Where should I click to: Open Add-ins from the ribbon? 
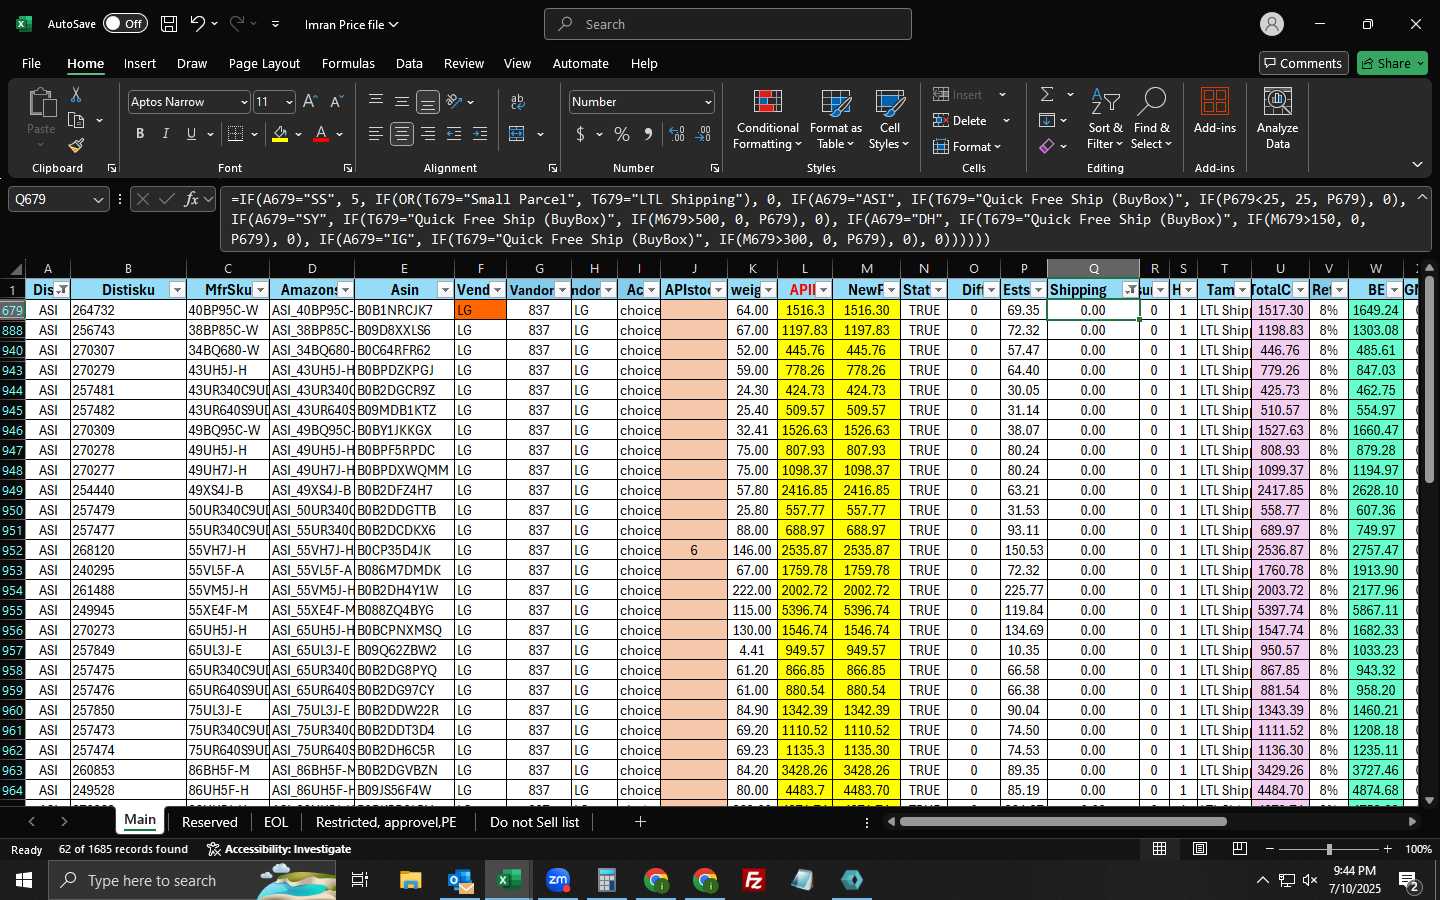coord(1215,111)
